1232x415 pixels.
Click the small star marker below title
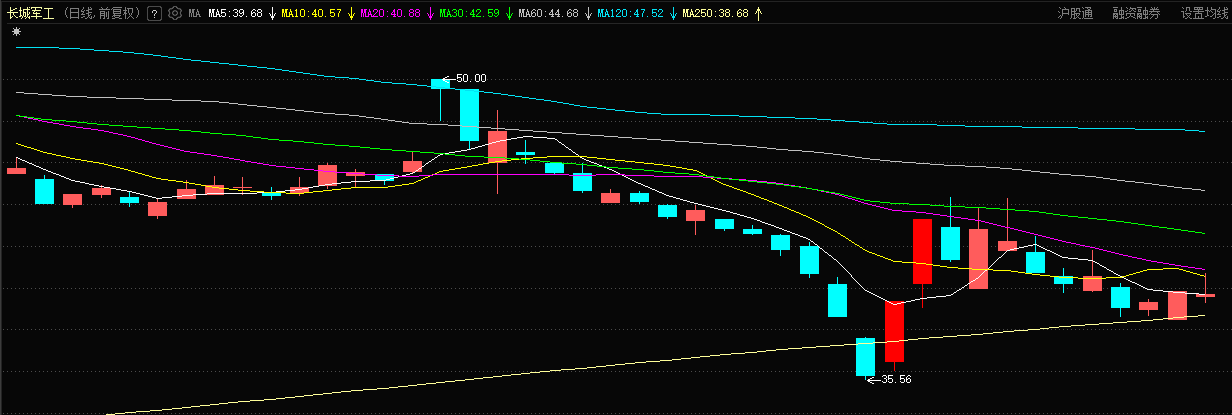(x=16, y=32)
